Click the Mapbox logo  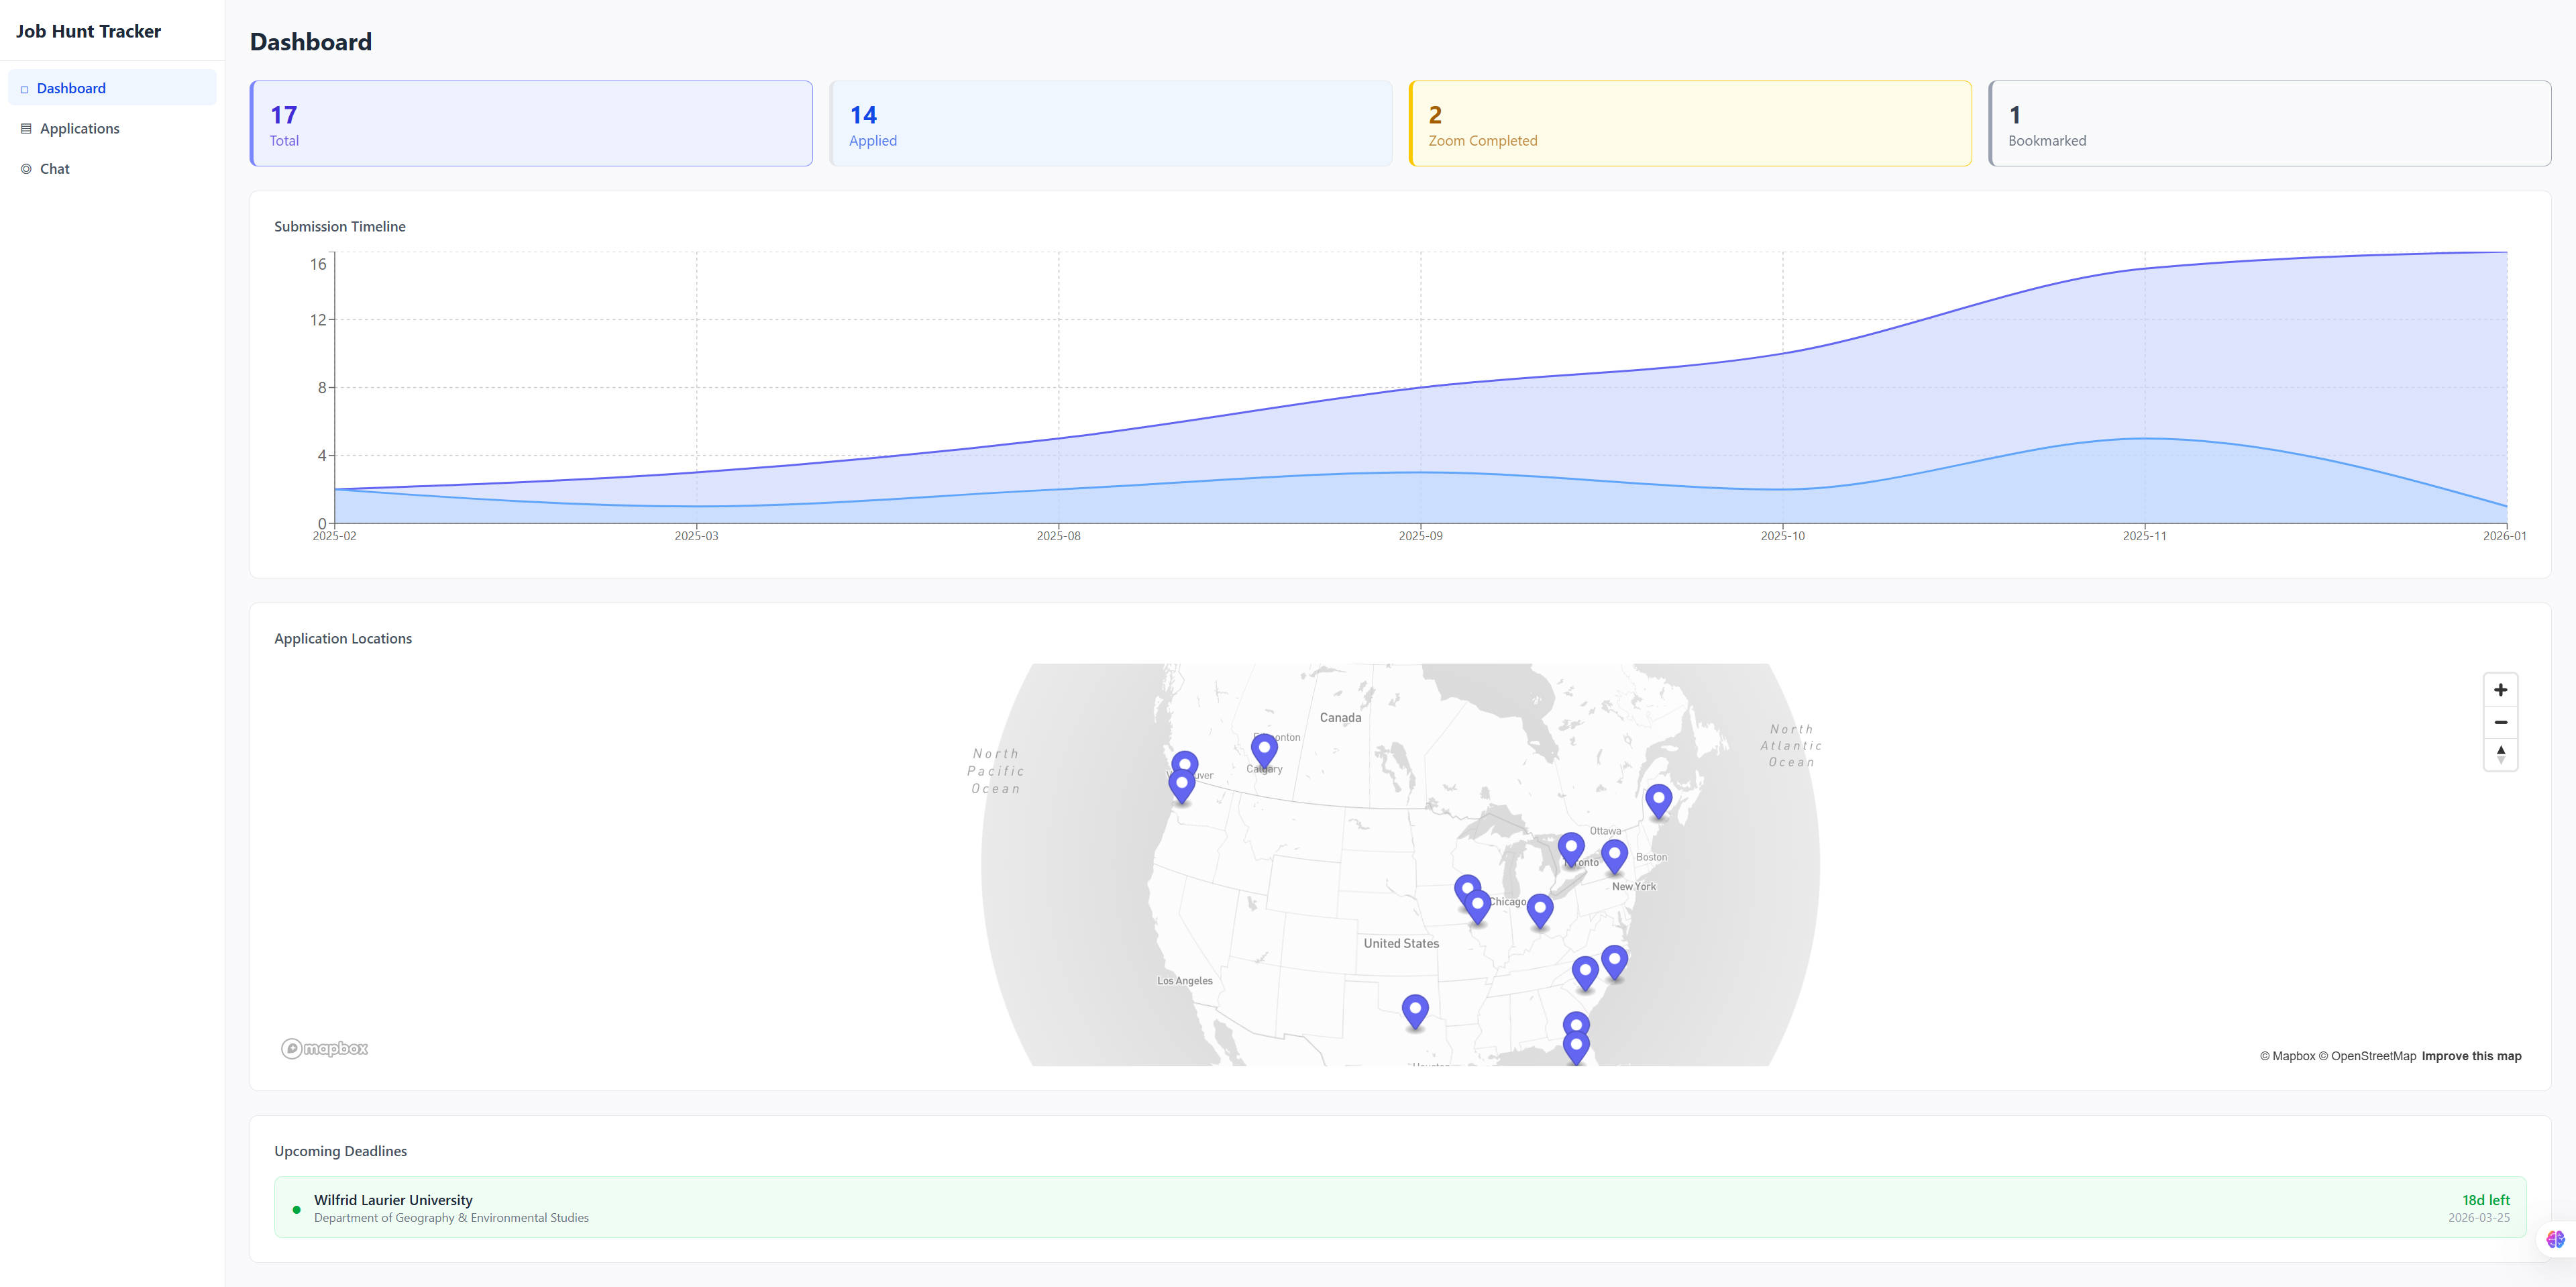pos(324,1048)
